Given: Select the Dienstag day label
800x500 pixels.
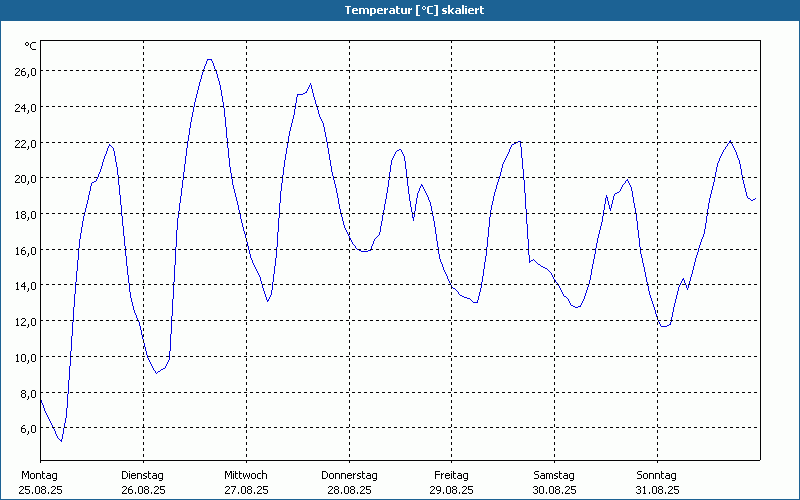Looking at the screenshot, I should tap(143, 475).
